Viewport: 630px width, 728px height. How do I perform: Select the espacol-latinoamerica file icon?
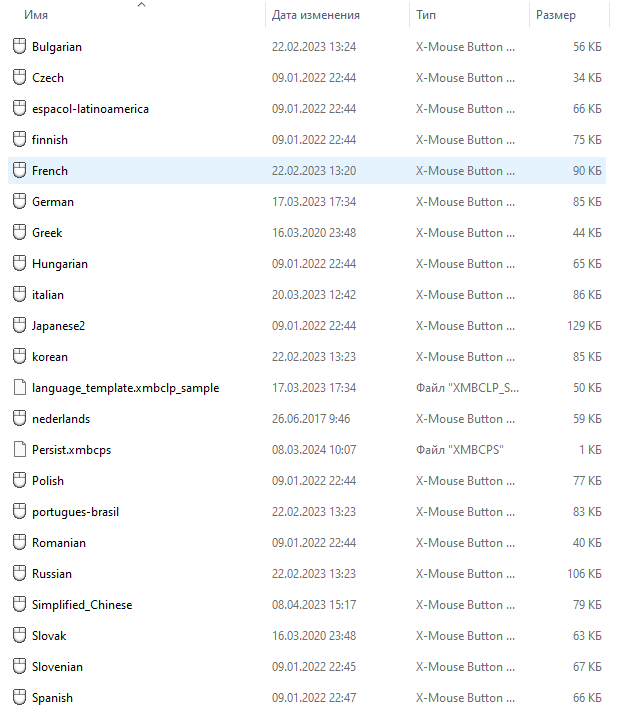click(x=19, y=109)
